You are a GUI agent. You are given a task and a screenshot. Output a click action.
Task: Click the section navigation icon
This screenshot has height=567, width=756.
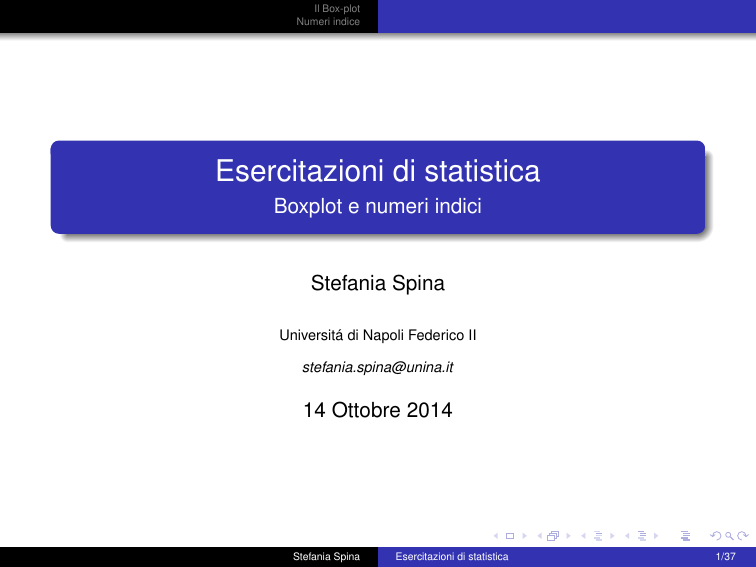pyautogui.click(x=642, y=536)
